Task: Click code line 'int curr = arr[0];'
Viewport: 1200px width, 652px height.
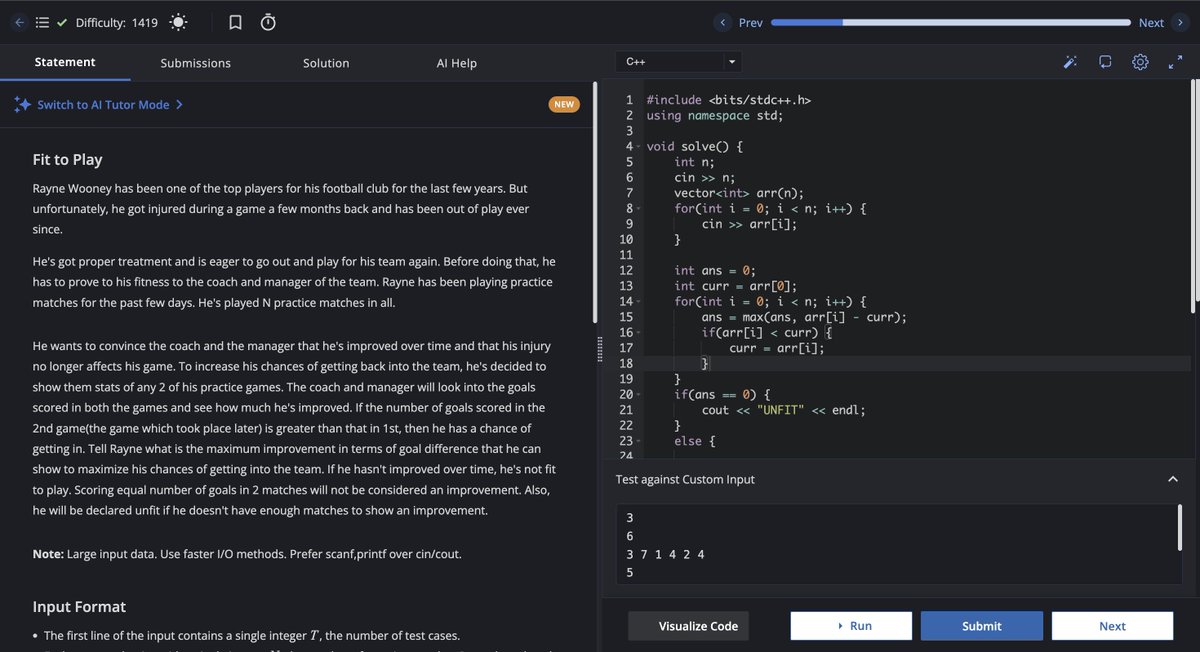Action: [x=735, y=286]
